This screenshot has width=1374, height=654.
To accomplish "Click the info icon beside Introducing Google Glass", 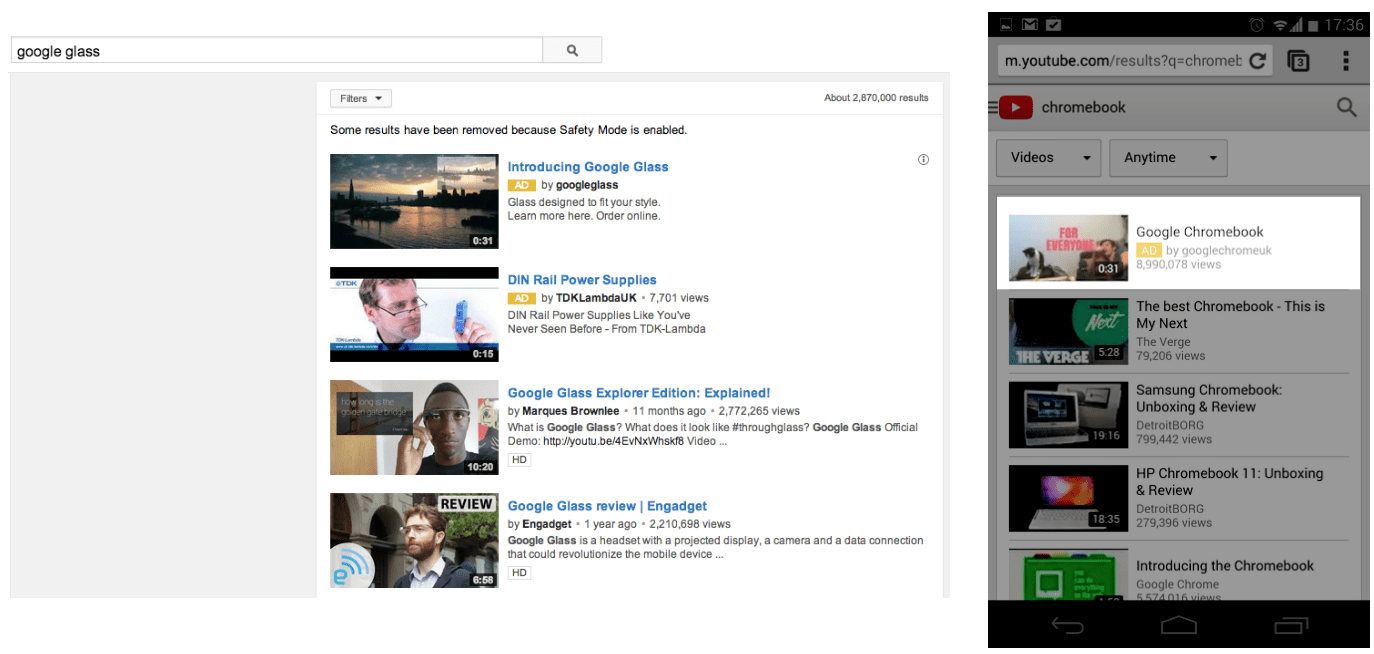I will coord(923,160).
